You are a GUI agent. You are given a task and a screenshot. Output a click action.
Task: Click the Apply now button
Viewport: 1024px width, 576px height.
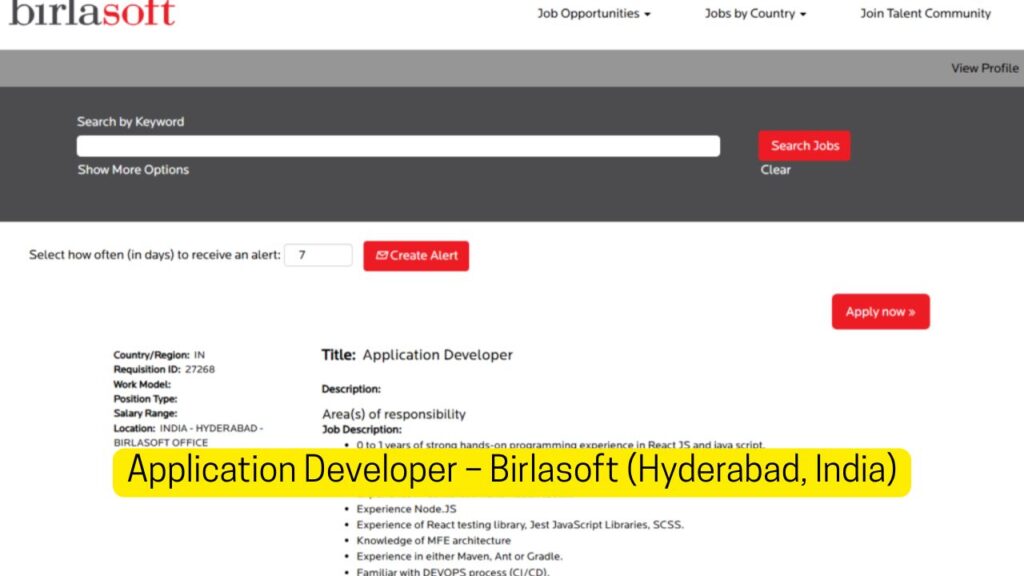coord(880,312)
